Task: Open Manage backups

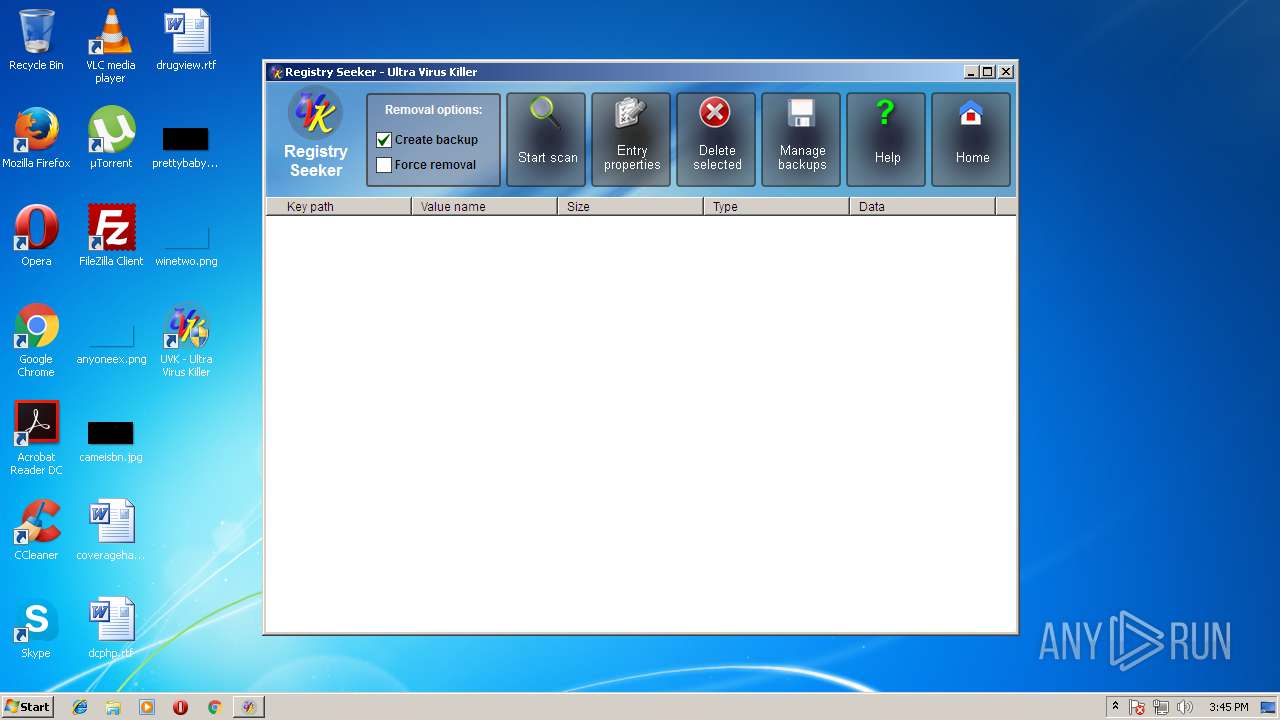Action: (801, 140)
